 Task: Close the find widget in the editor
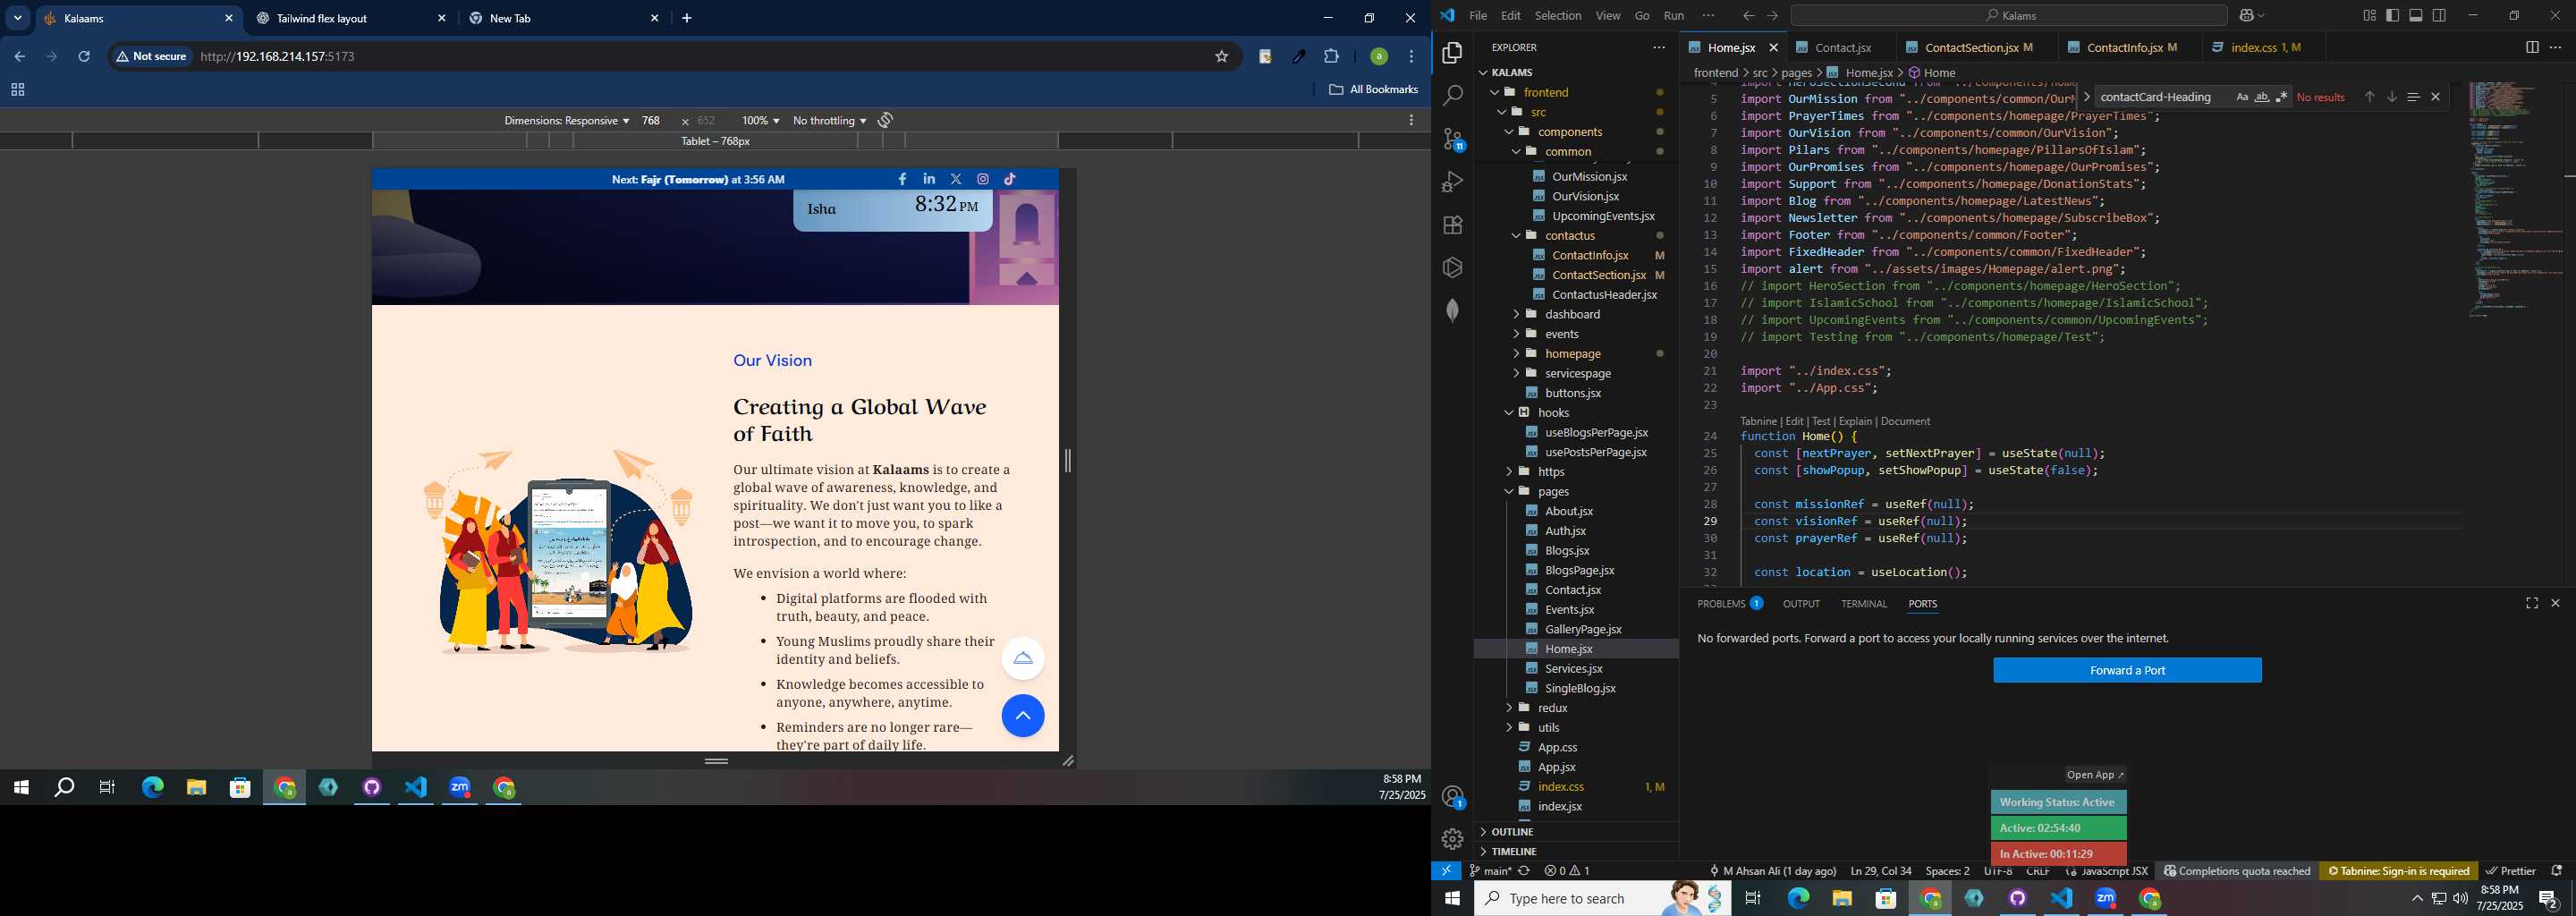coord(2435,97)
